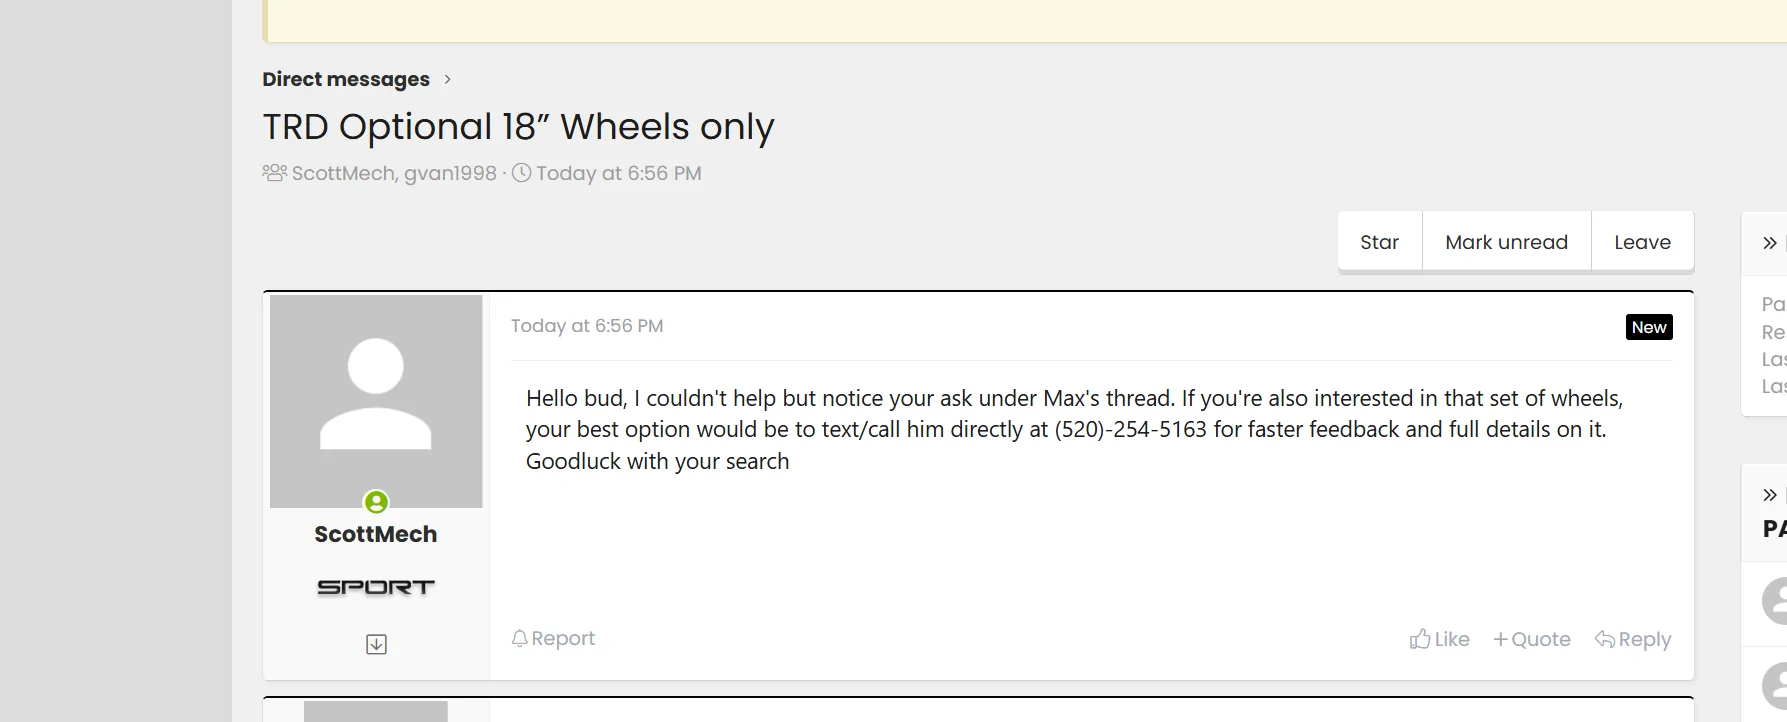Click the chevron after Direct messages breadcrumb
The width and height of the screenshot is (1787, 722).
[x=447, y=79]
